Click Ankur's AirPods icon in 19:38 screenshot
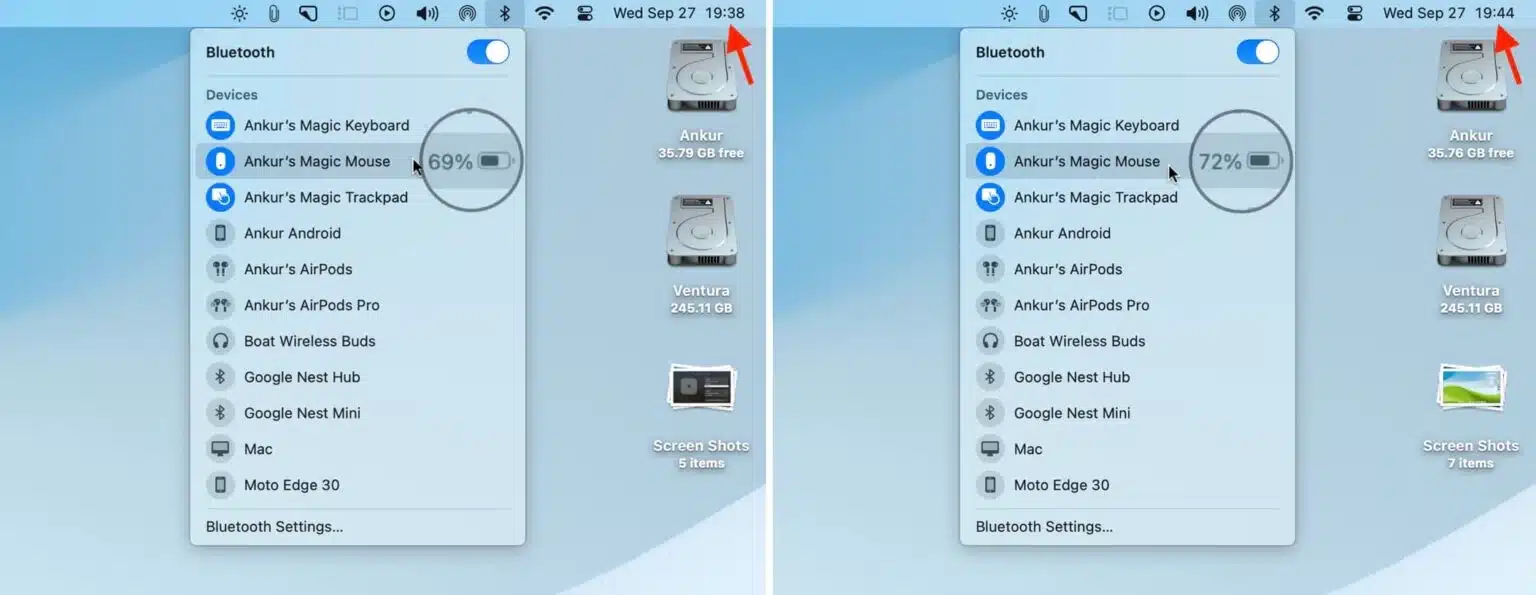Screen dimensions: 1536x595 point(220,269)
